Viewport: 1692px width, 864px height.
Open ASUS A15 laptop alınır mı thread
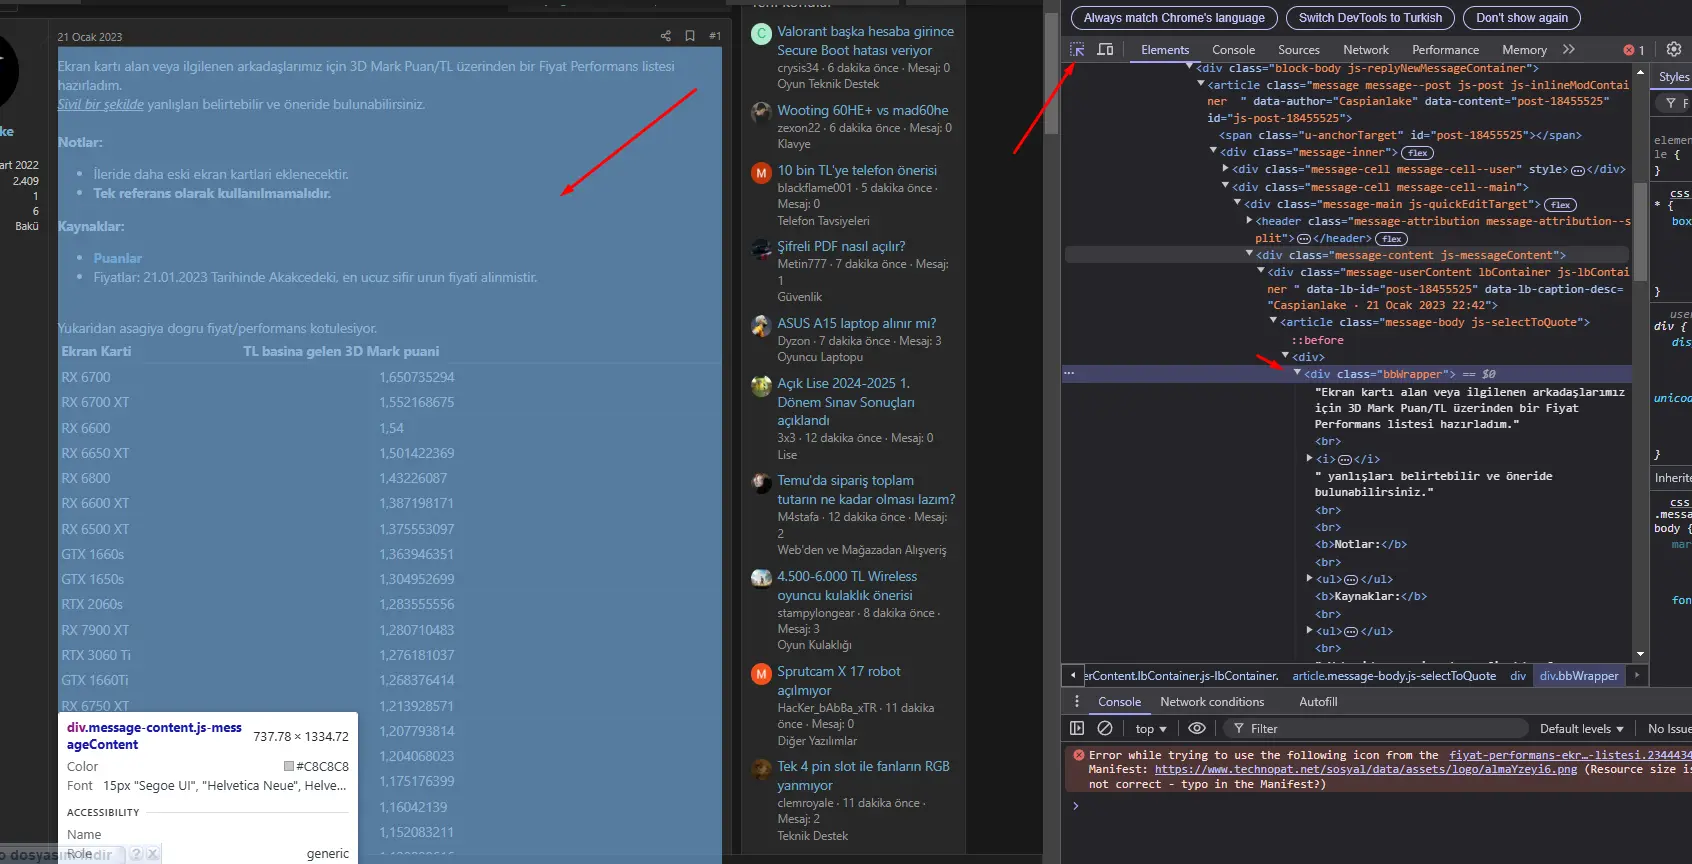pyautogui.click(x=857, y=323)
